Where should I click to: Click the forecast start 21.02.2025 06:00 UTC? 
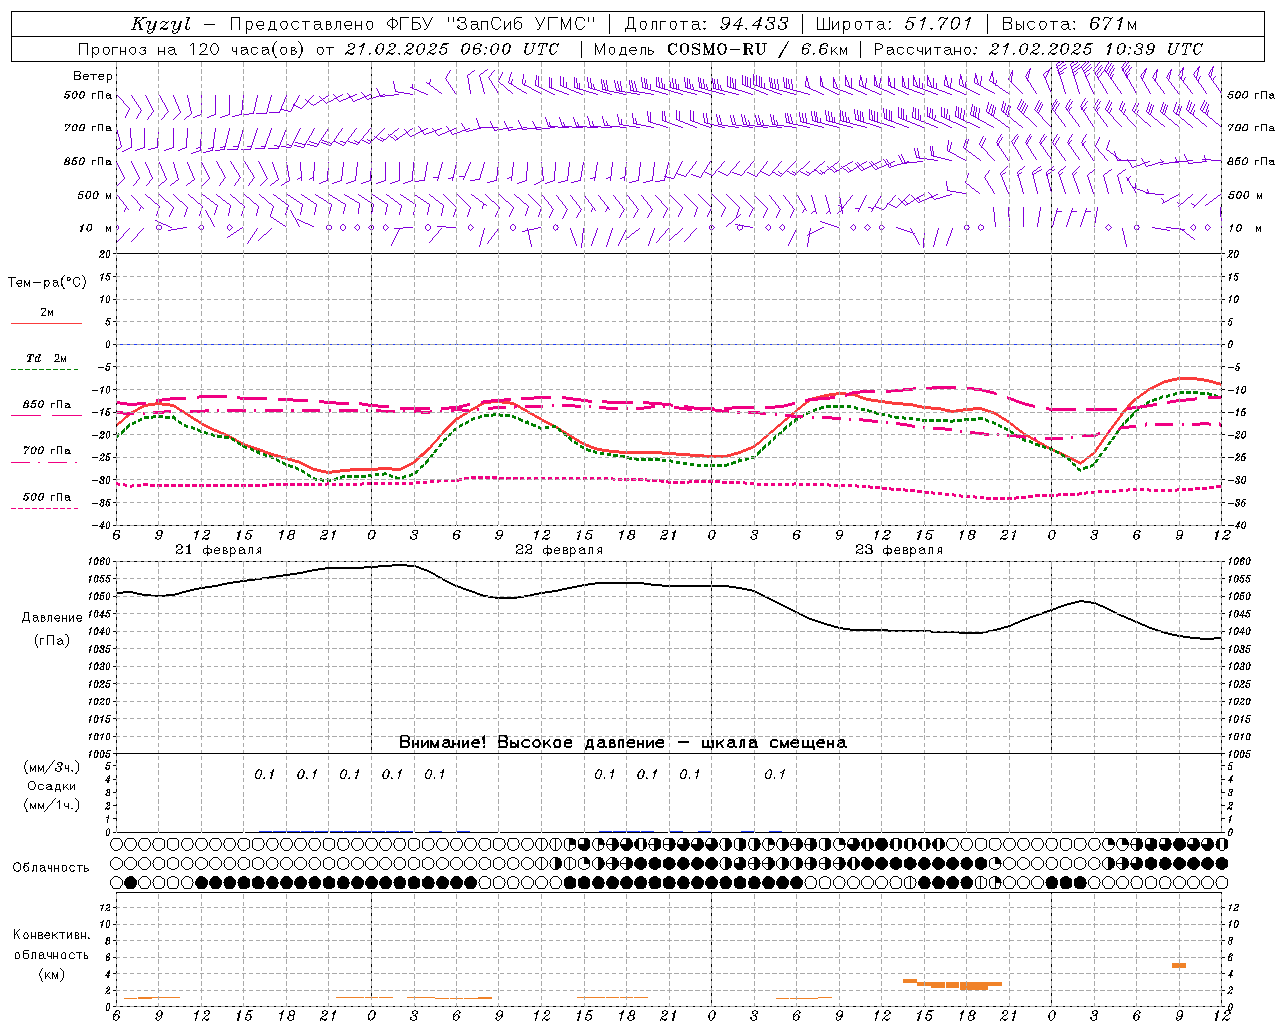(x=451, y=49)
